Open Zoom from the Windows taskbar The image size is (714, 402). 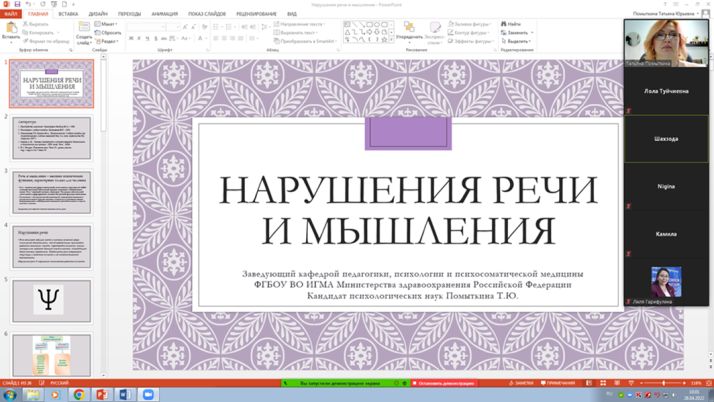tap(148, 394)
